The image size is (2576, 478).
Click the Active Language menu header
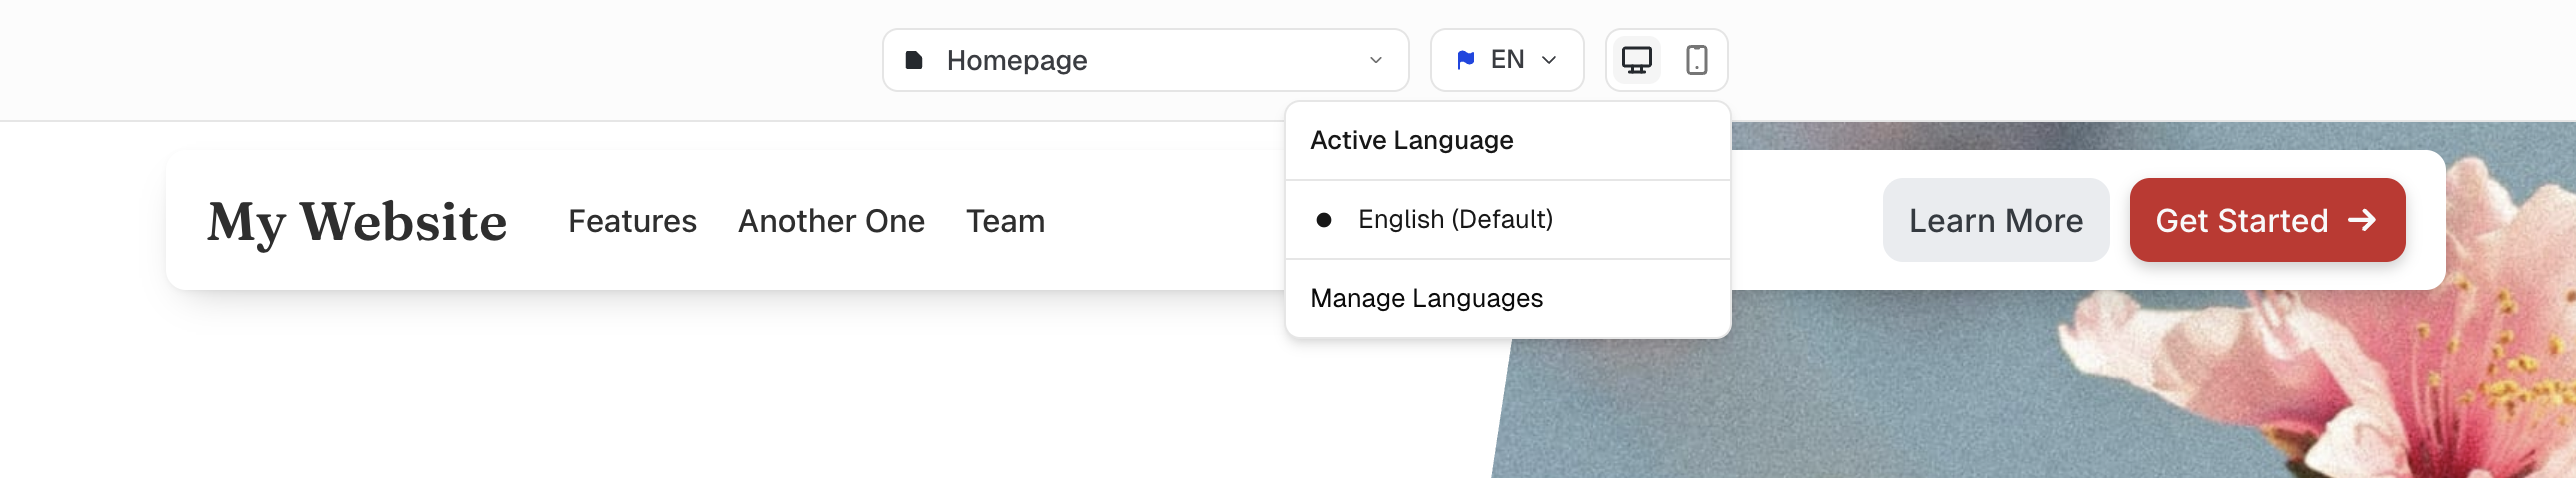[1411, 140]
